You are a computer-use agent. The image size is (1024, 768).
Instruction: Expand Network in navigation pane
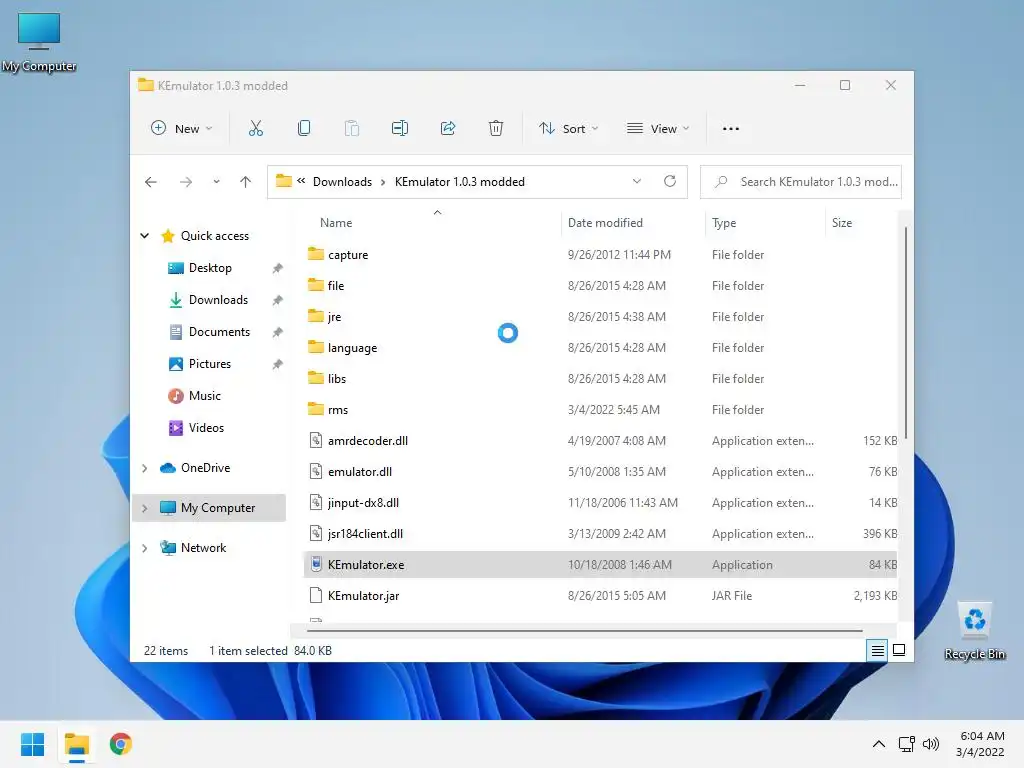[x=145, y=548]
